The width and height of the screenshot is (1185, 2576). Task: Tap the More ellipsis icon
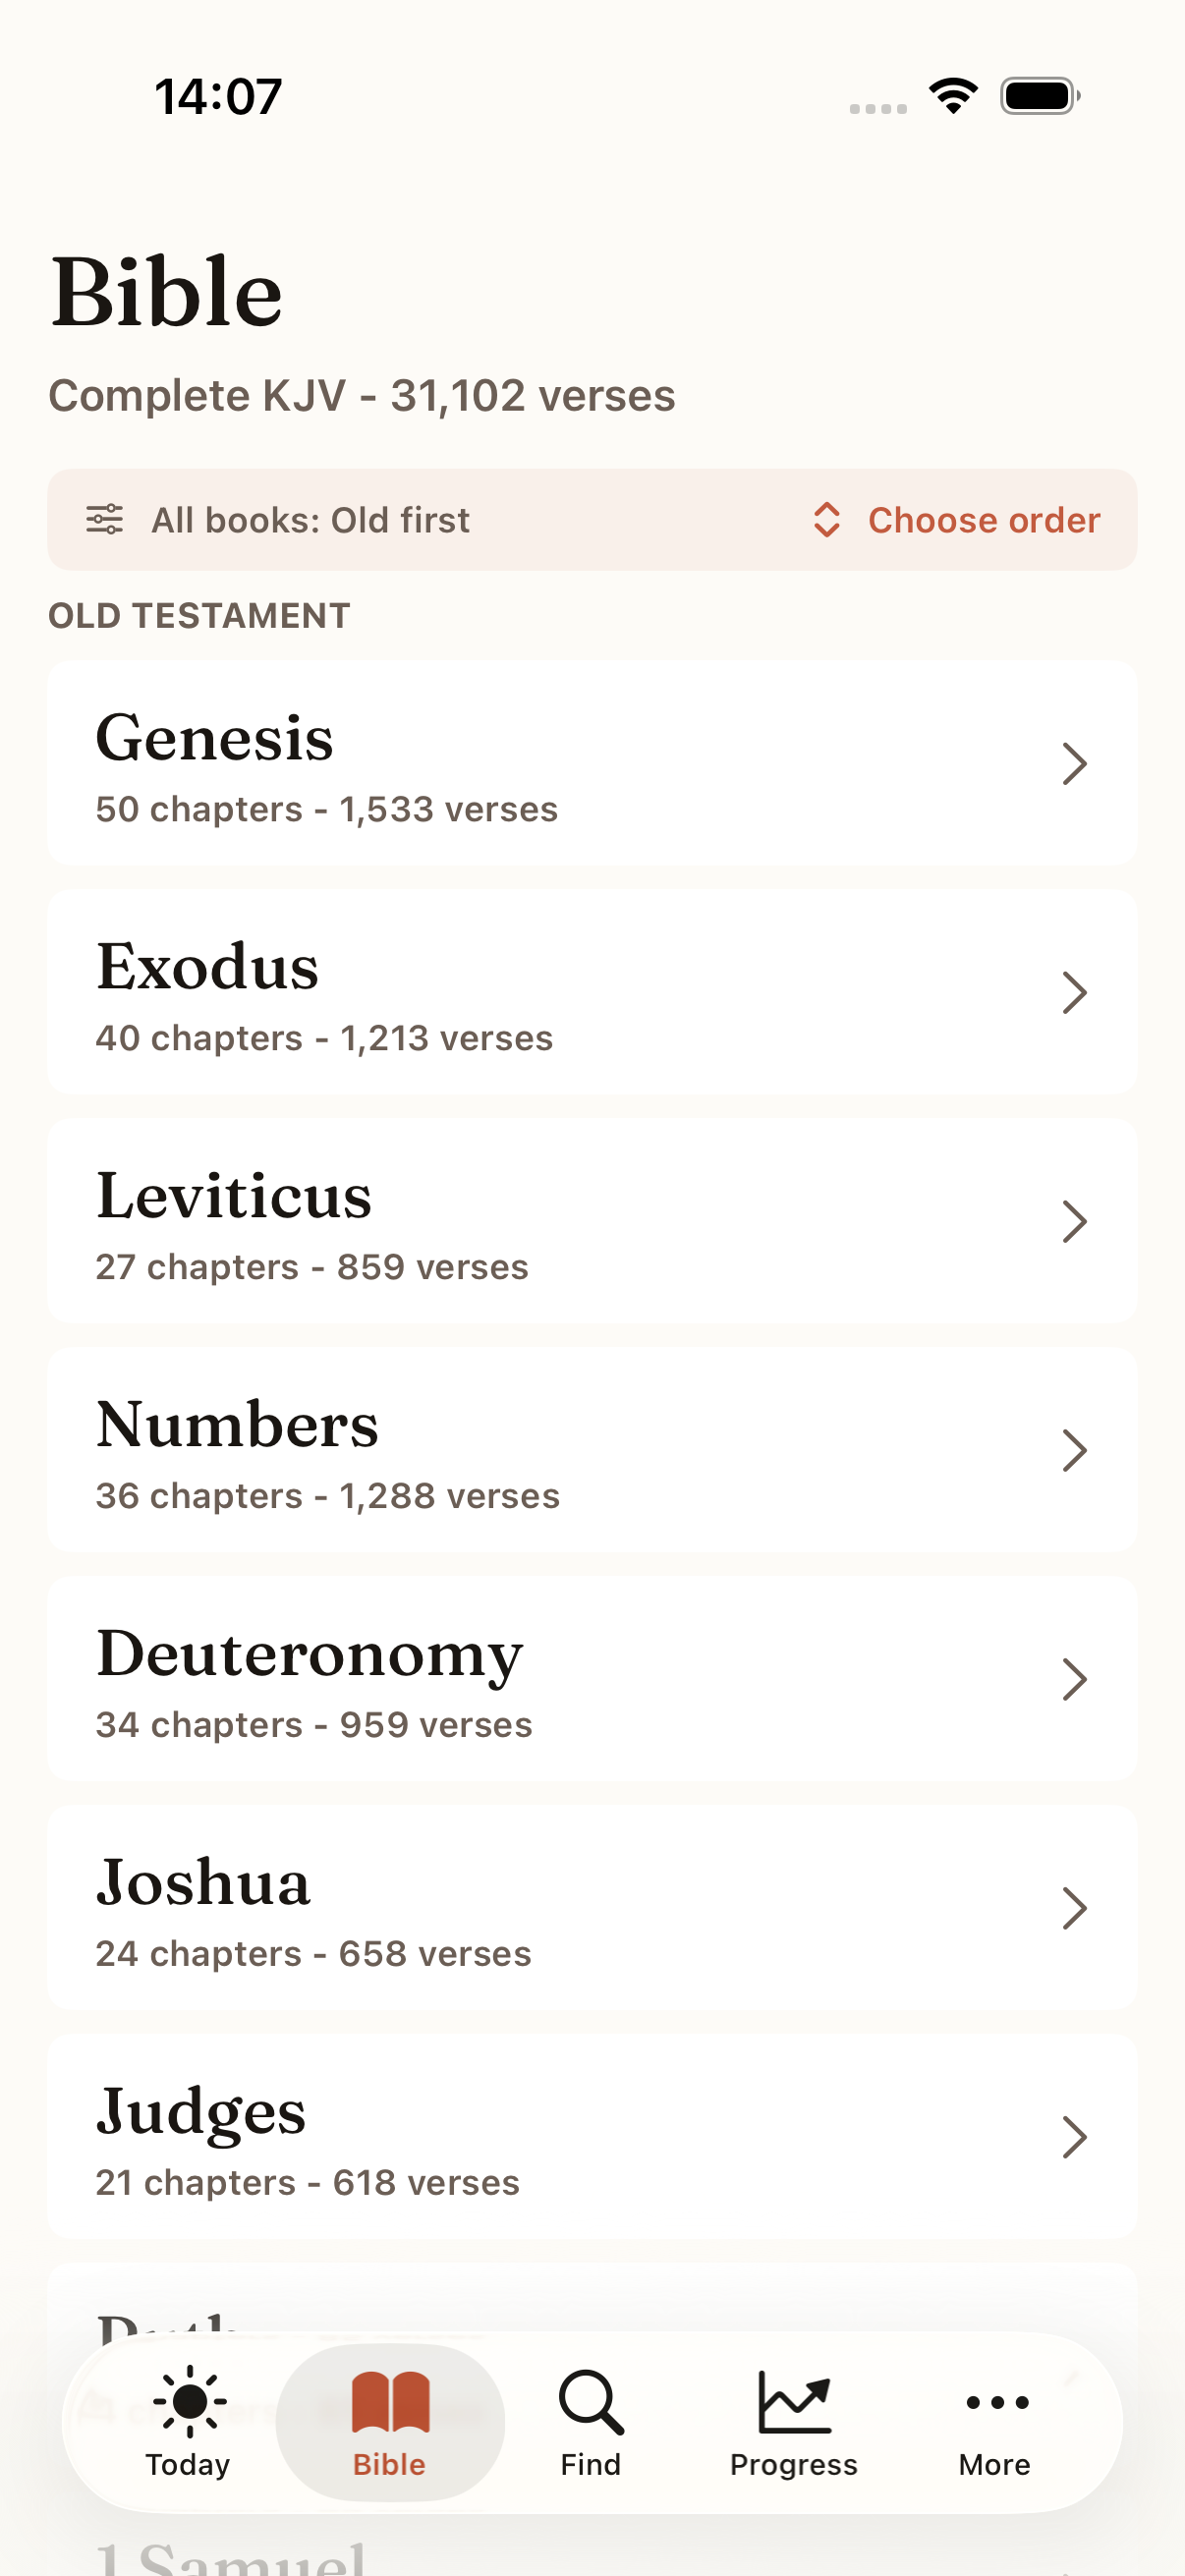pyautogui.click(x=996, y=2402)
